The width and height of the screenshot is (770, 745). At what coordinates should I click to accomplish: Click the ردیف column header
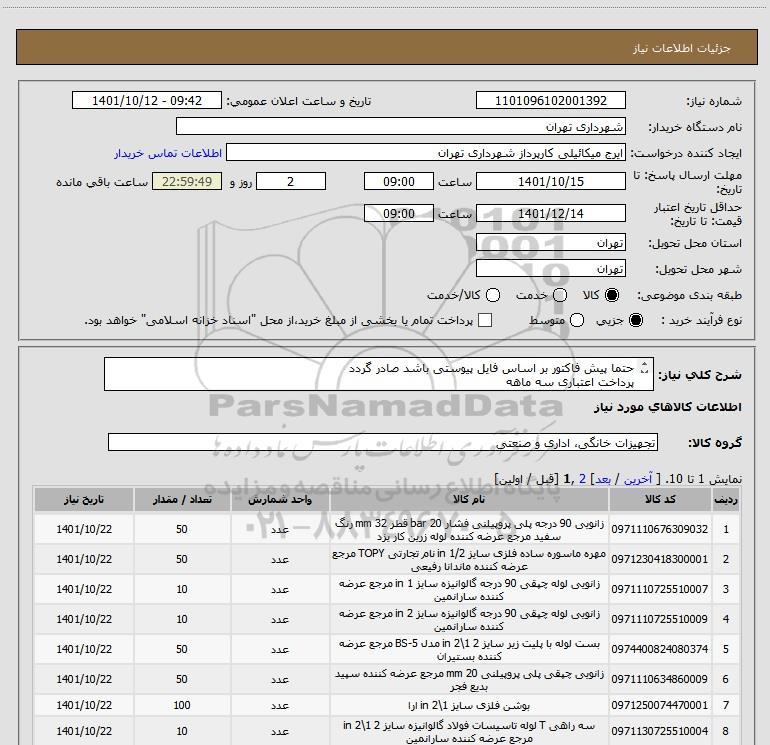coord(725,499)
